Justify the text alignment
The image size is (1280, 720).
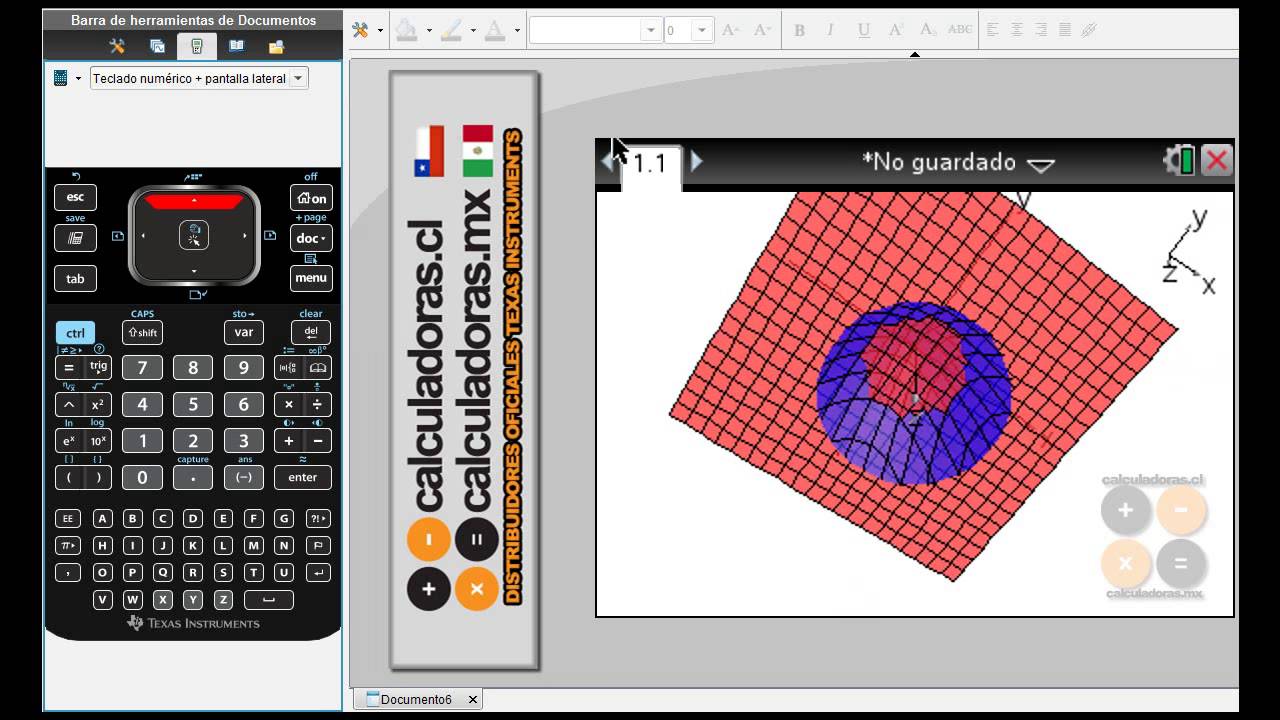pyautogui.click(x=1065, y=30)
